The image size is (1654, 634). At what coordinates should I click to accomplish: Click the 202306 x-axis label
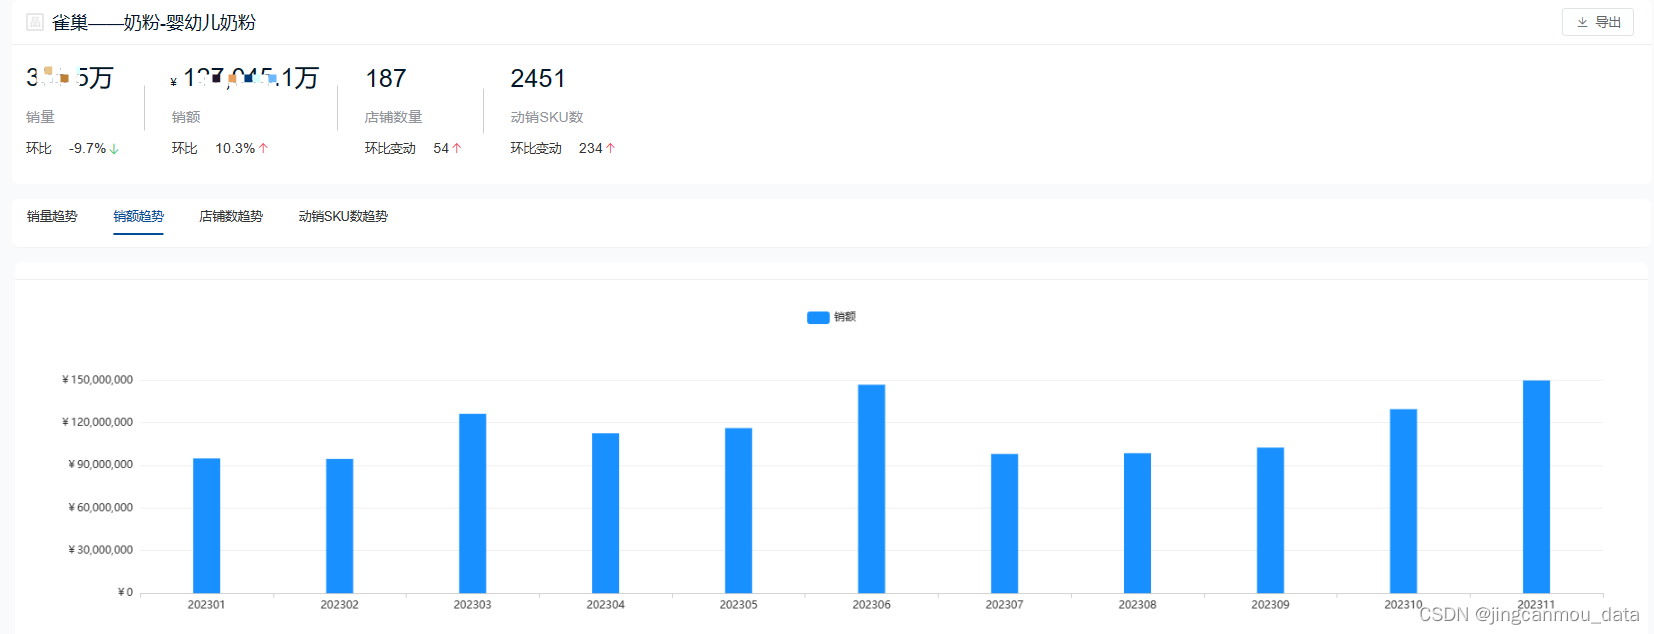pyautogui.click(x=871, y=605)
